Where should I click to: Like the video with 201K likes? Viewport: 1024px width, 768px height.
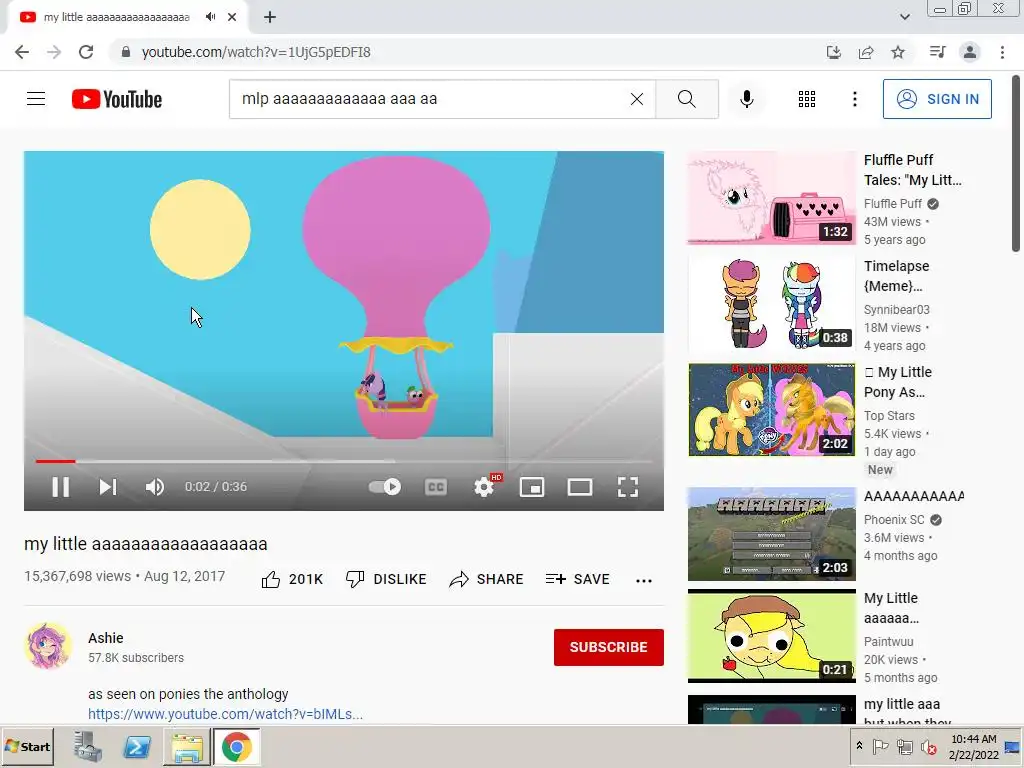point(292,579)
